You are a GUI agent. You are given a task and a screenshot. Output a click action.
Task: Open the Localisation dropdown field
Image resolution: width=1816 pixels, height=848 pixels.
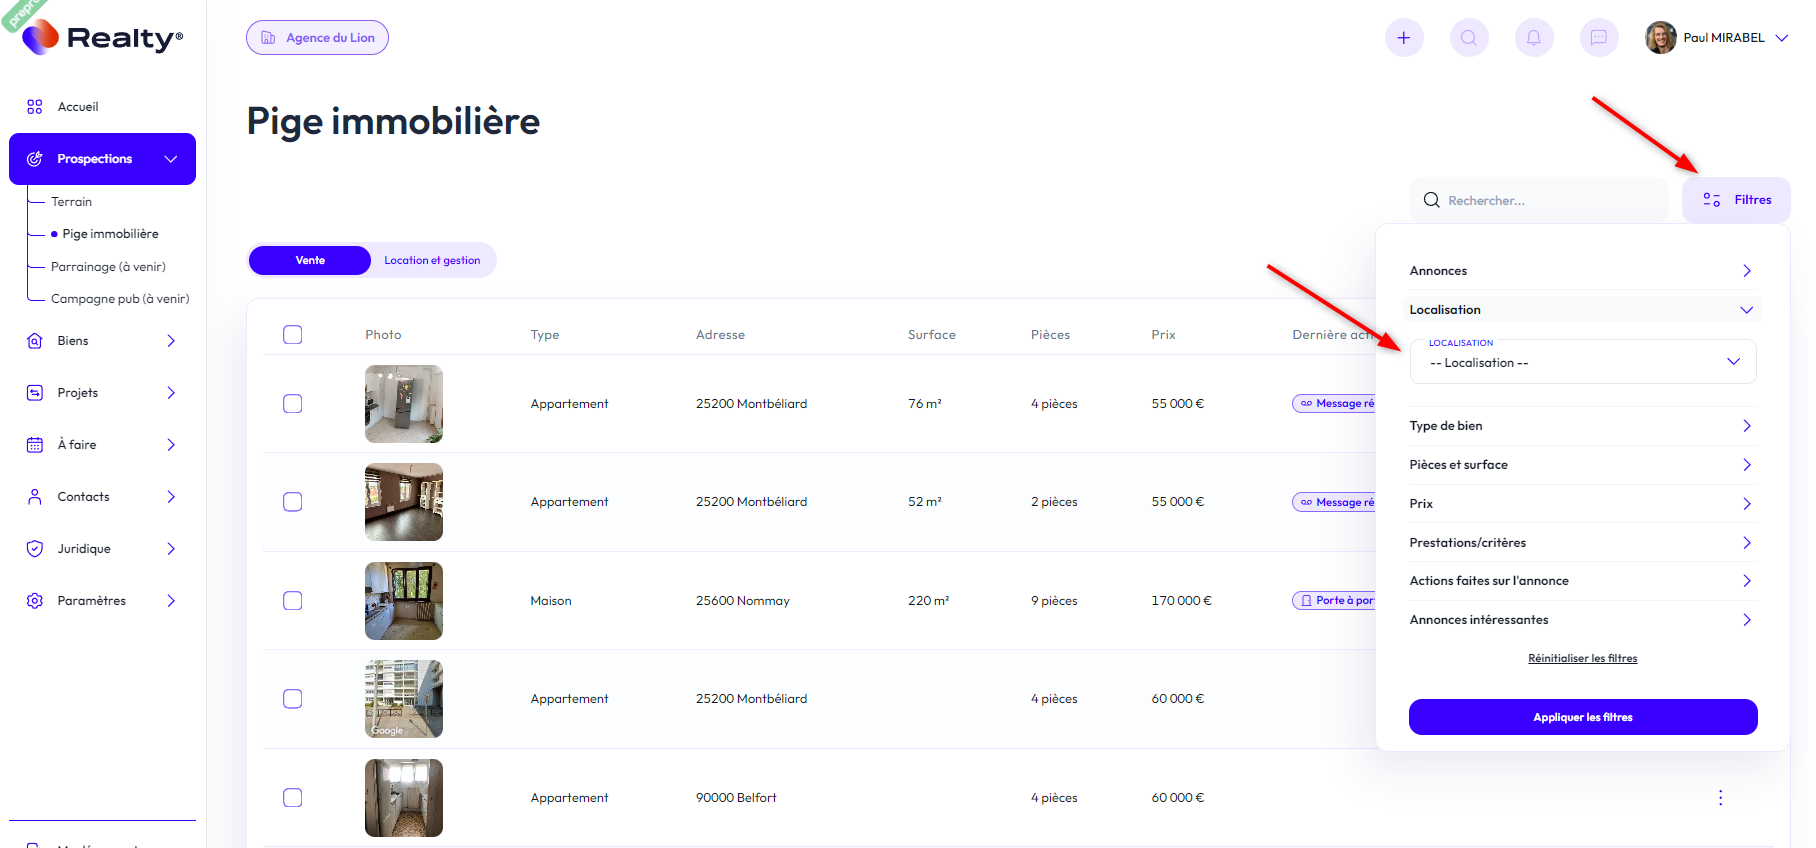tap(1582, 362)
